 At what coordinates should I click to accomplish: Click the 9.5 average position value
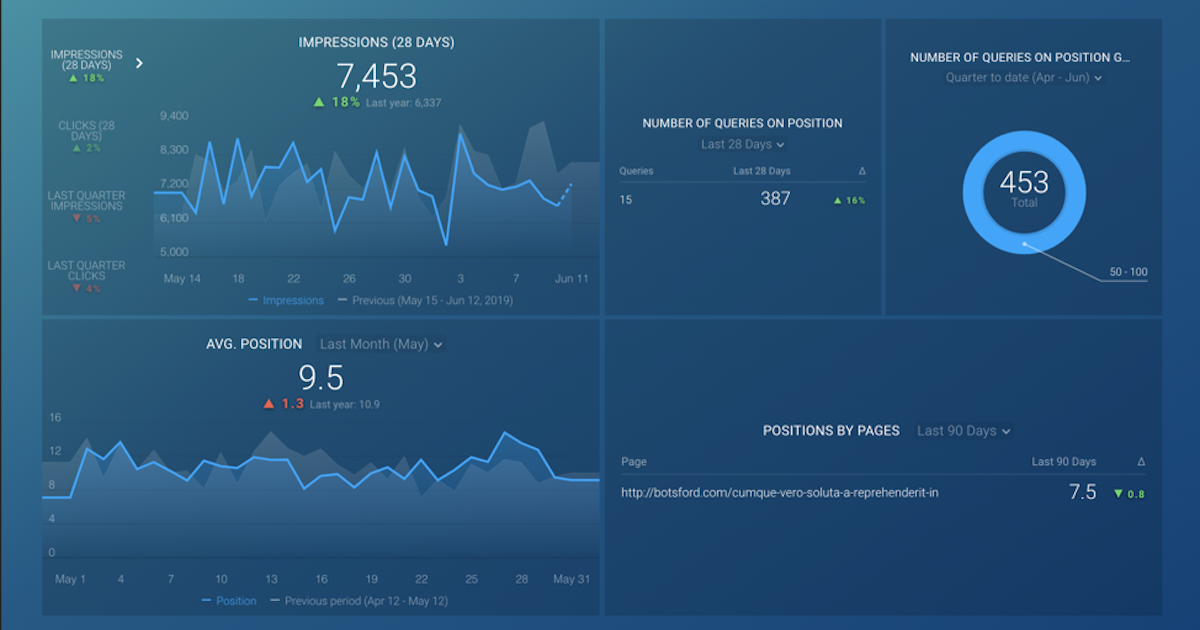tap(321, 378)
